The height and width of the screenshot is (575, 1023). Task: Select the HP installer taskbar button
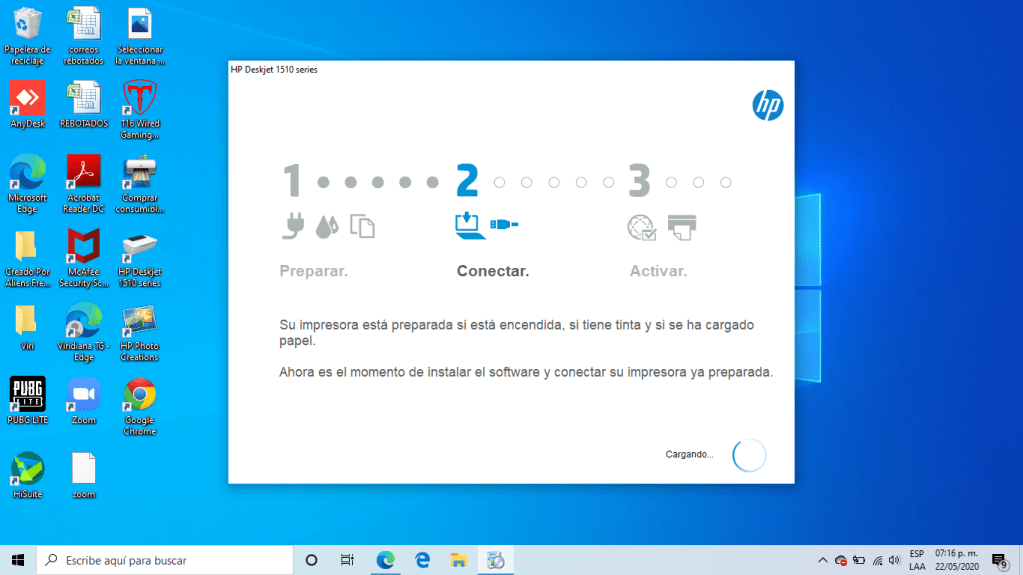[495, 560]
